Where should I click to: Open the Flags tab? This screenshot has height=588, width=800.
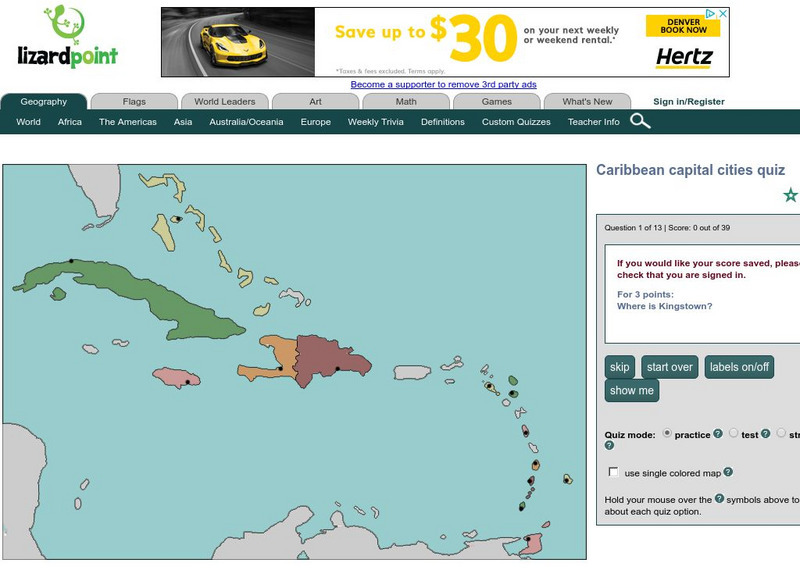(134, 102)
